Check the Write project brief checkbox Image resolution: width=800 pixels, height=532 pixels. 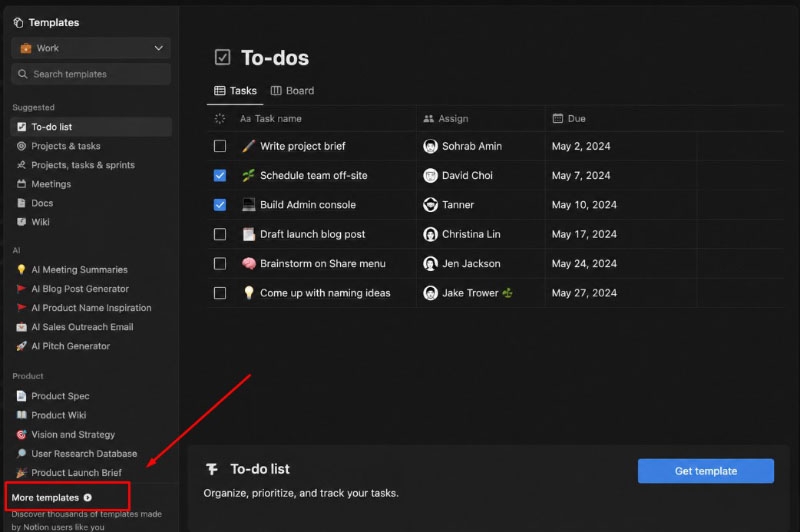[x=220, y=146]
